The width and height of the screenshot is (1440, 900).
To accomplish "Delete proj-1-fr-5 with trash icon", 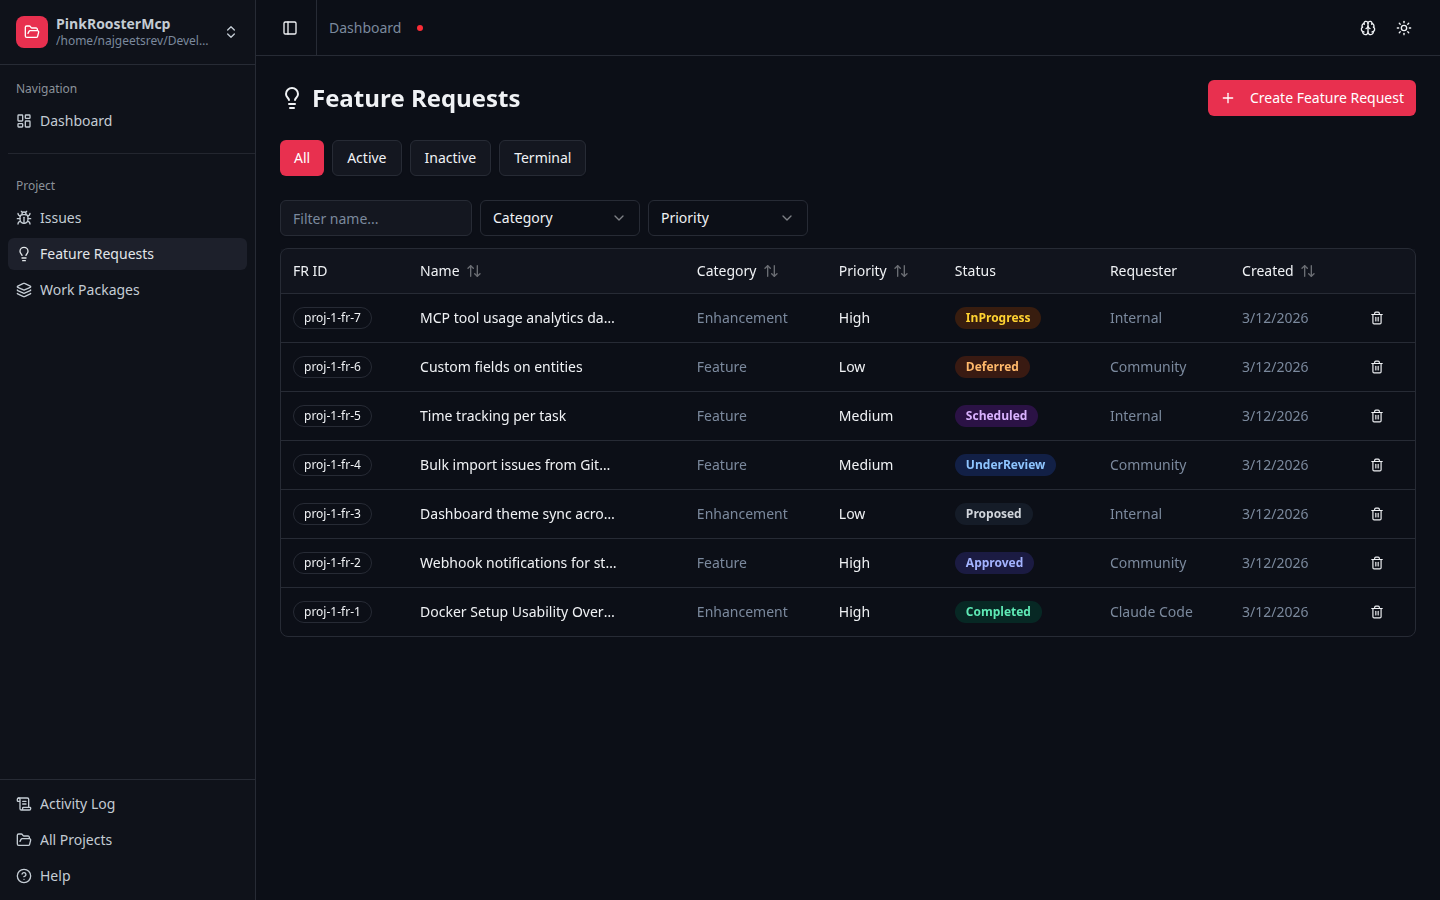I will [1377, 416].
